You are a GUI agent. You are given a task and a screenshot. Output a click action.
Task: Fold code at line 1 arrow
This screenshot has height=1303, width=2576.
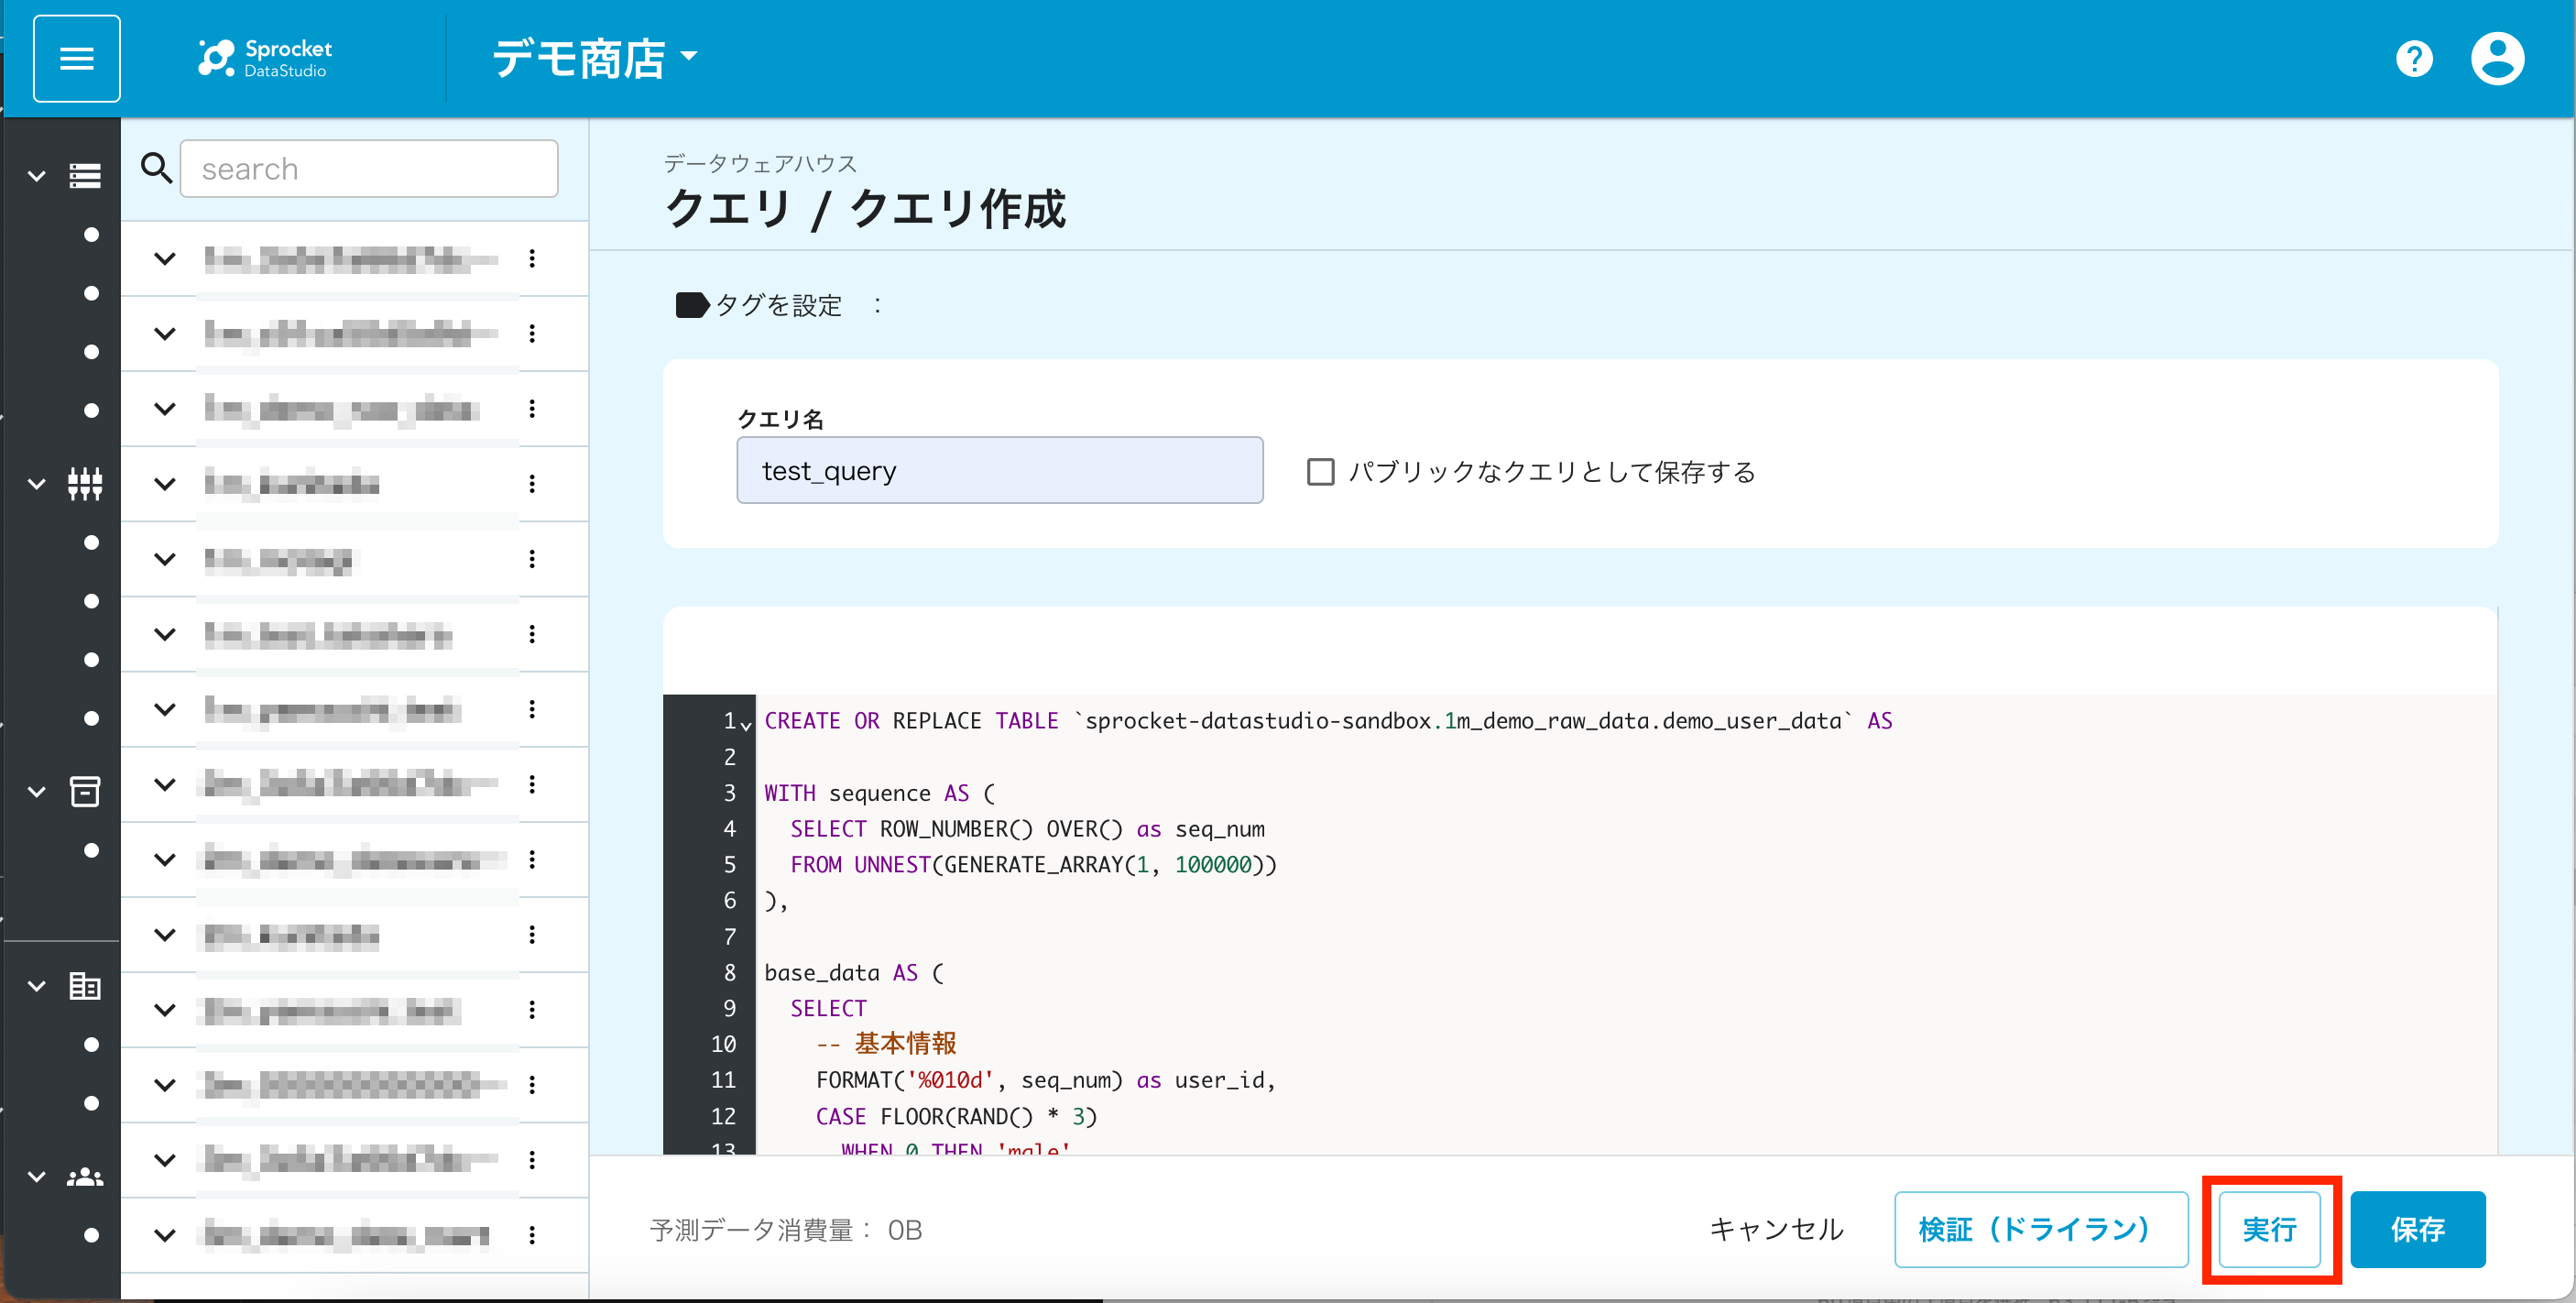(x=746, y=725)
